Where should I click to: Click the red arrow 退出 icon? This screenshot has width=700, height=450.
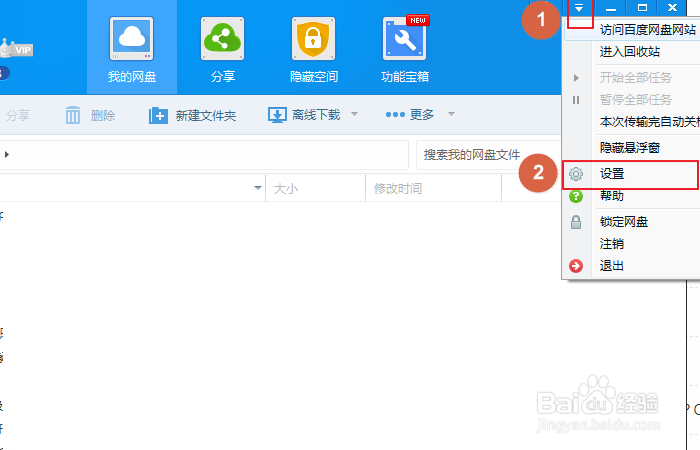point(576,266)
